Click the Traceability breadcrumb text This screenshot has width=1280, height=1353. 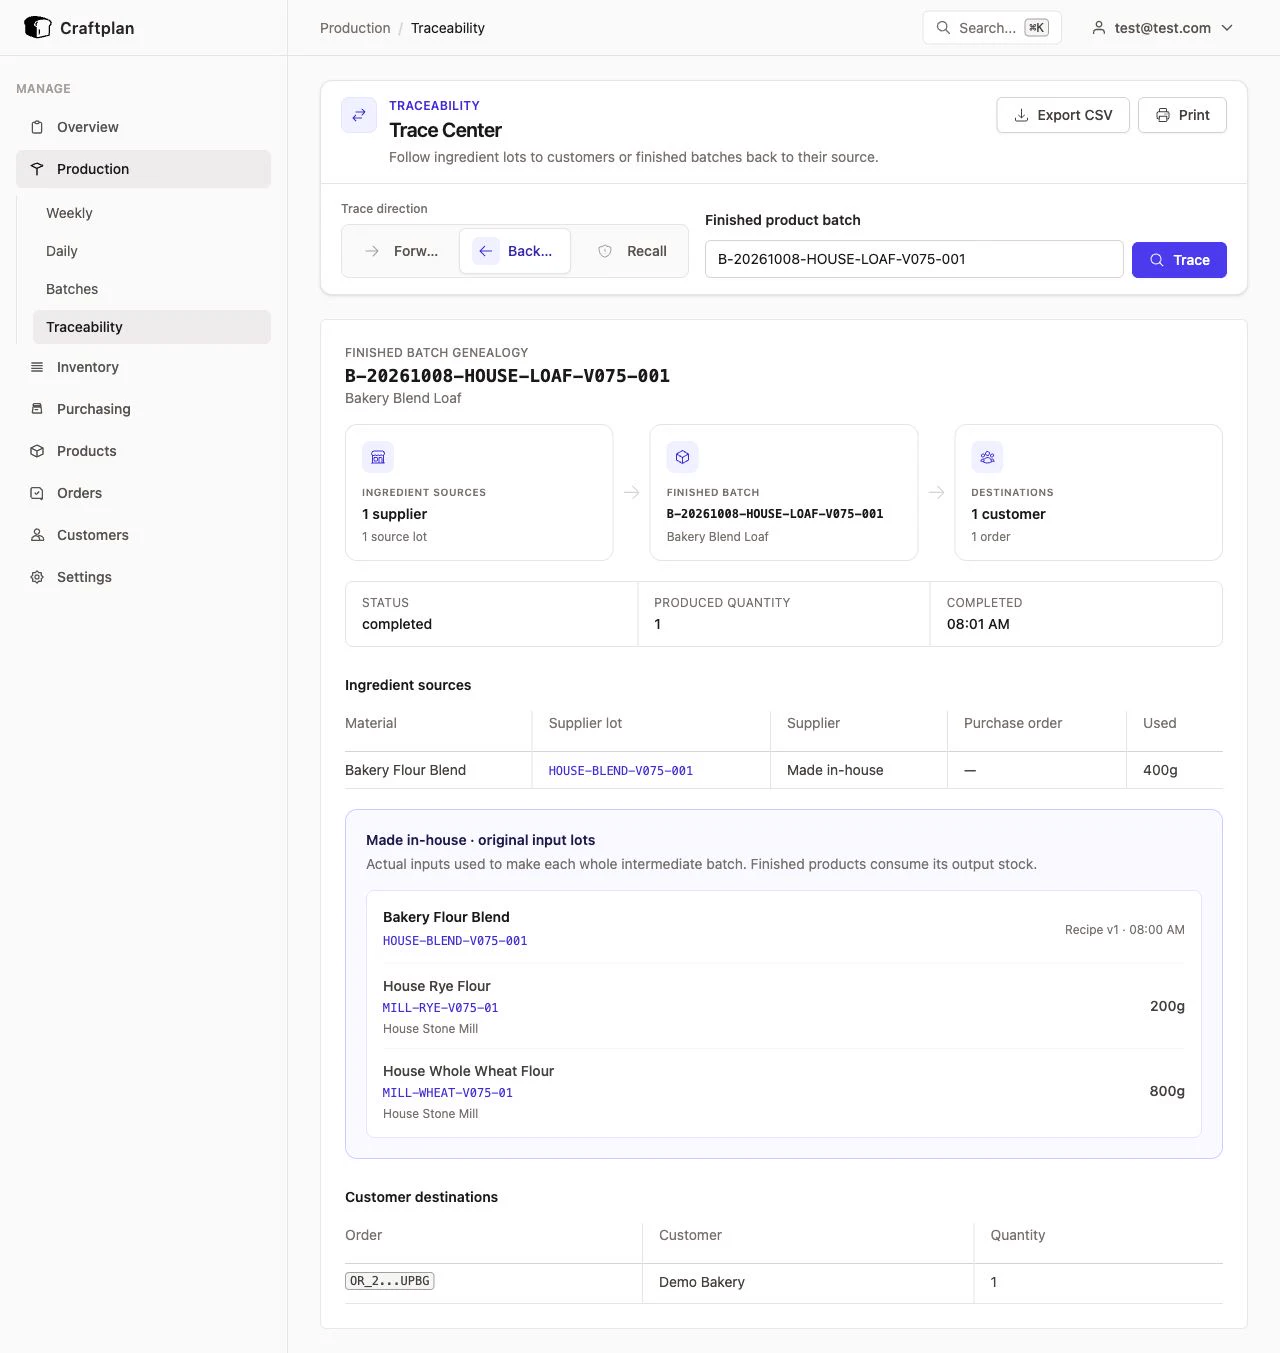coord(448,28)
